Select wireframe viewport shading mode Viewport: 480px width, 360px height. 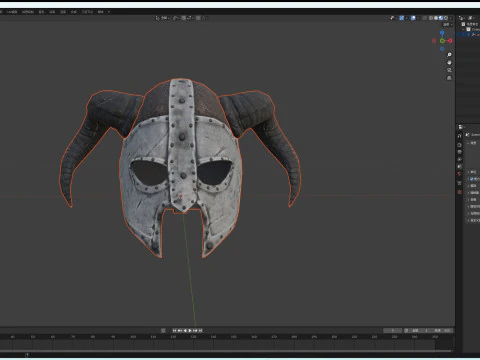(x=431, y=18)
